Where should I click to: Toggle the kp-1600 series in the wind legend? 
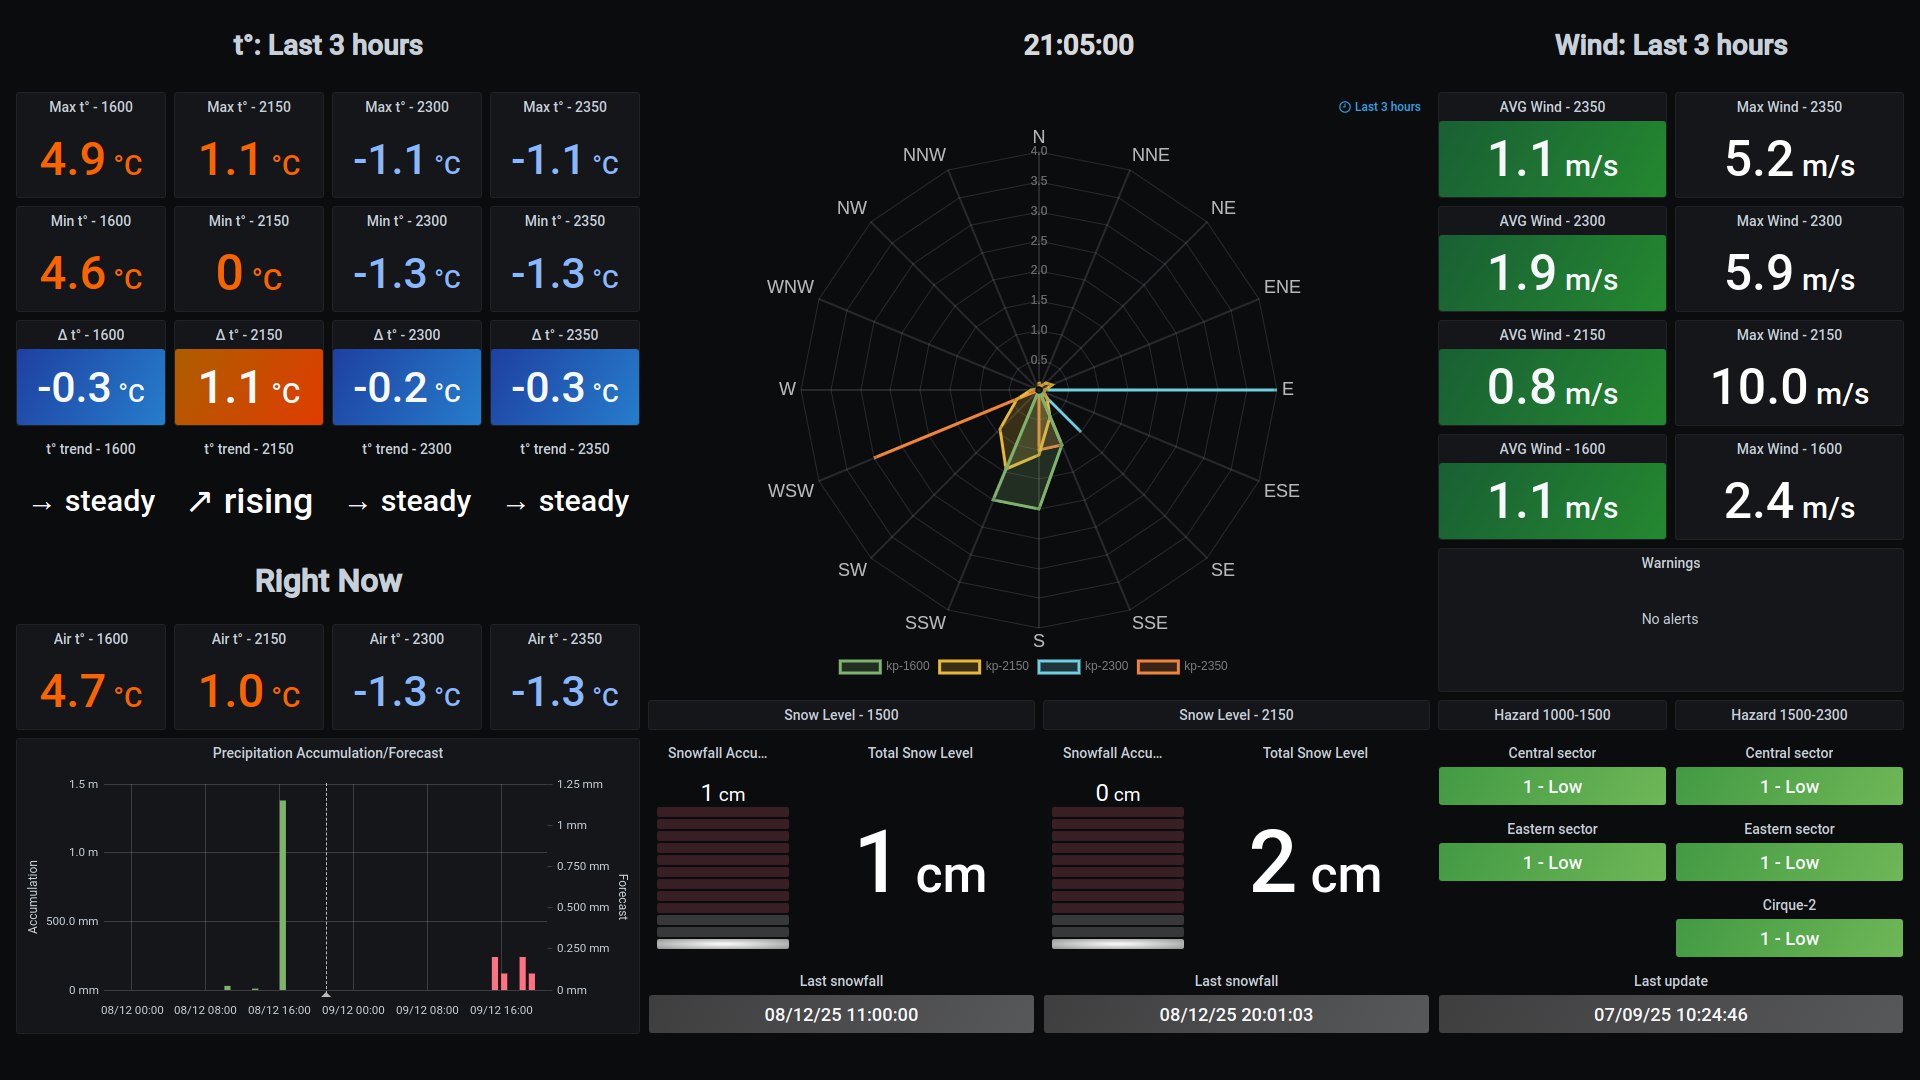coord(907,666)
